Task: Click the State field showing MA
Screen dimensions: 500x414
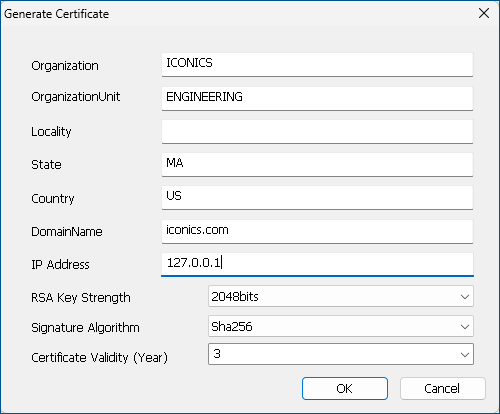Action: 317,165
